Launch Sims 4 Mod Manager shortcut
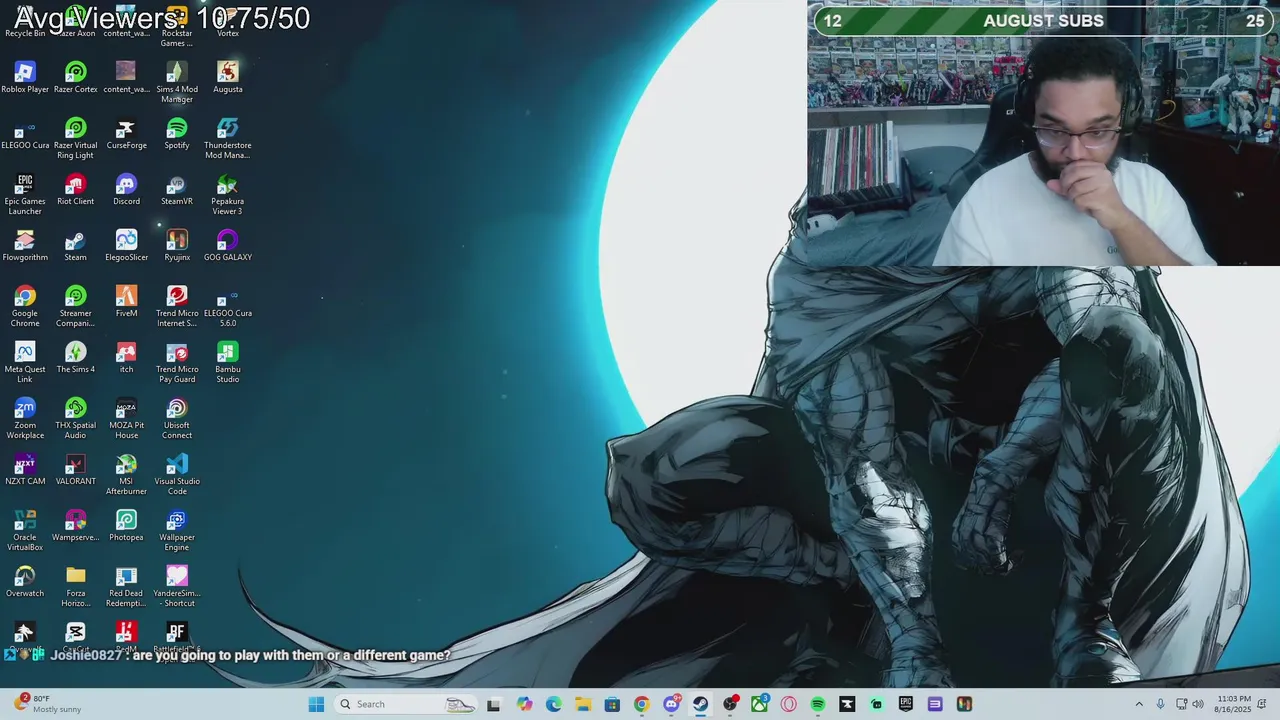 click(177, 82)
